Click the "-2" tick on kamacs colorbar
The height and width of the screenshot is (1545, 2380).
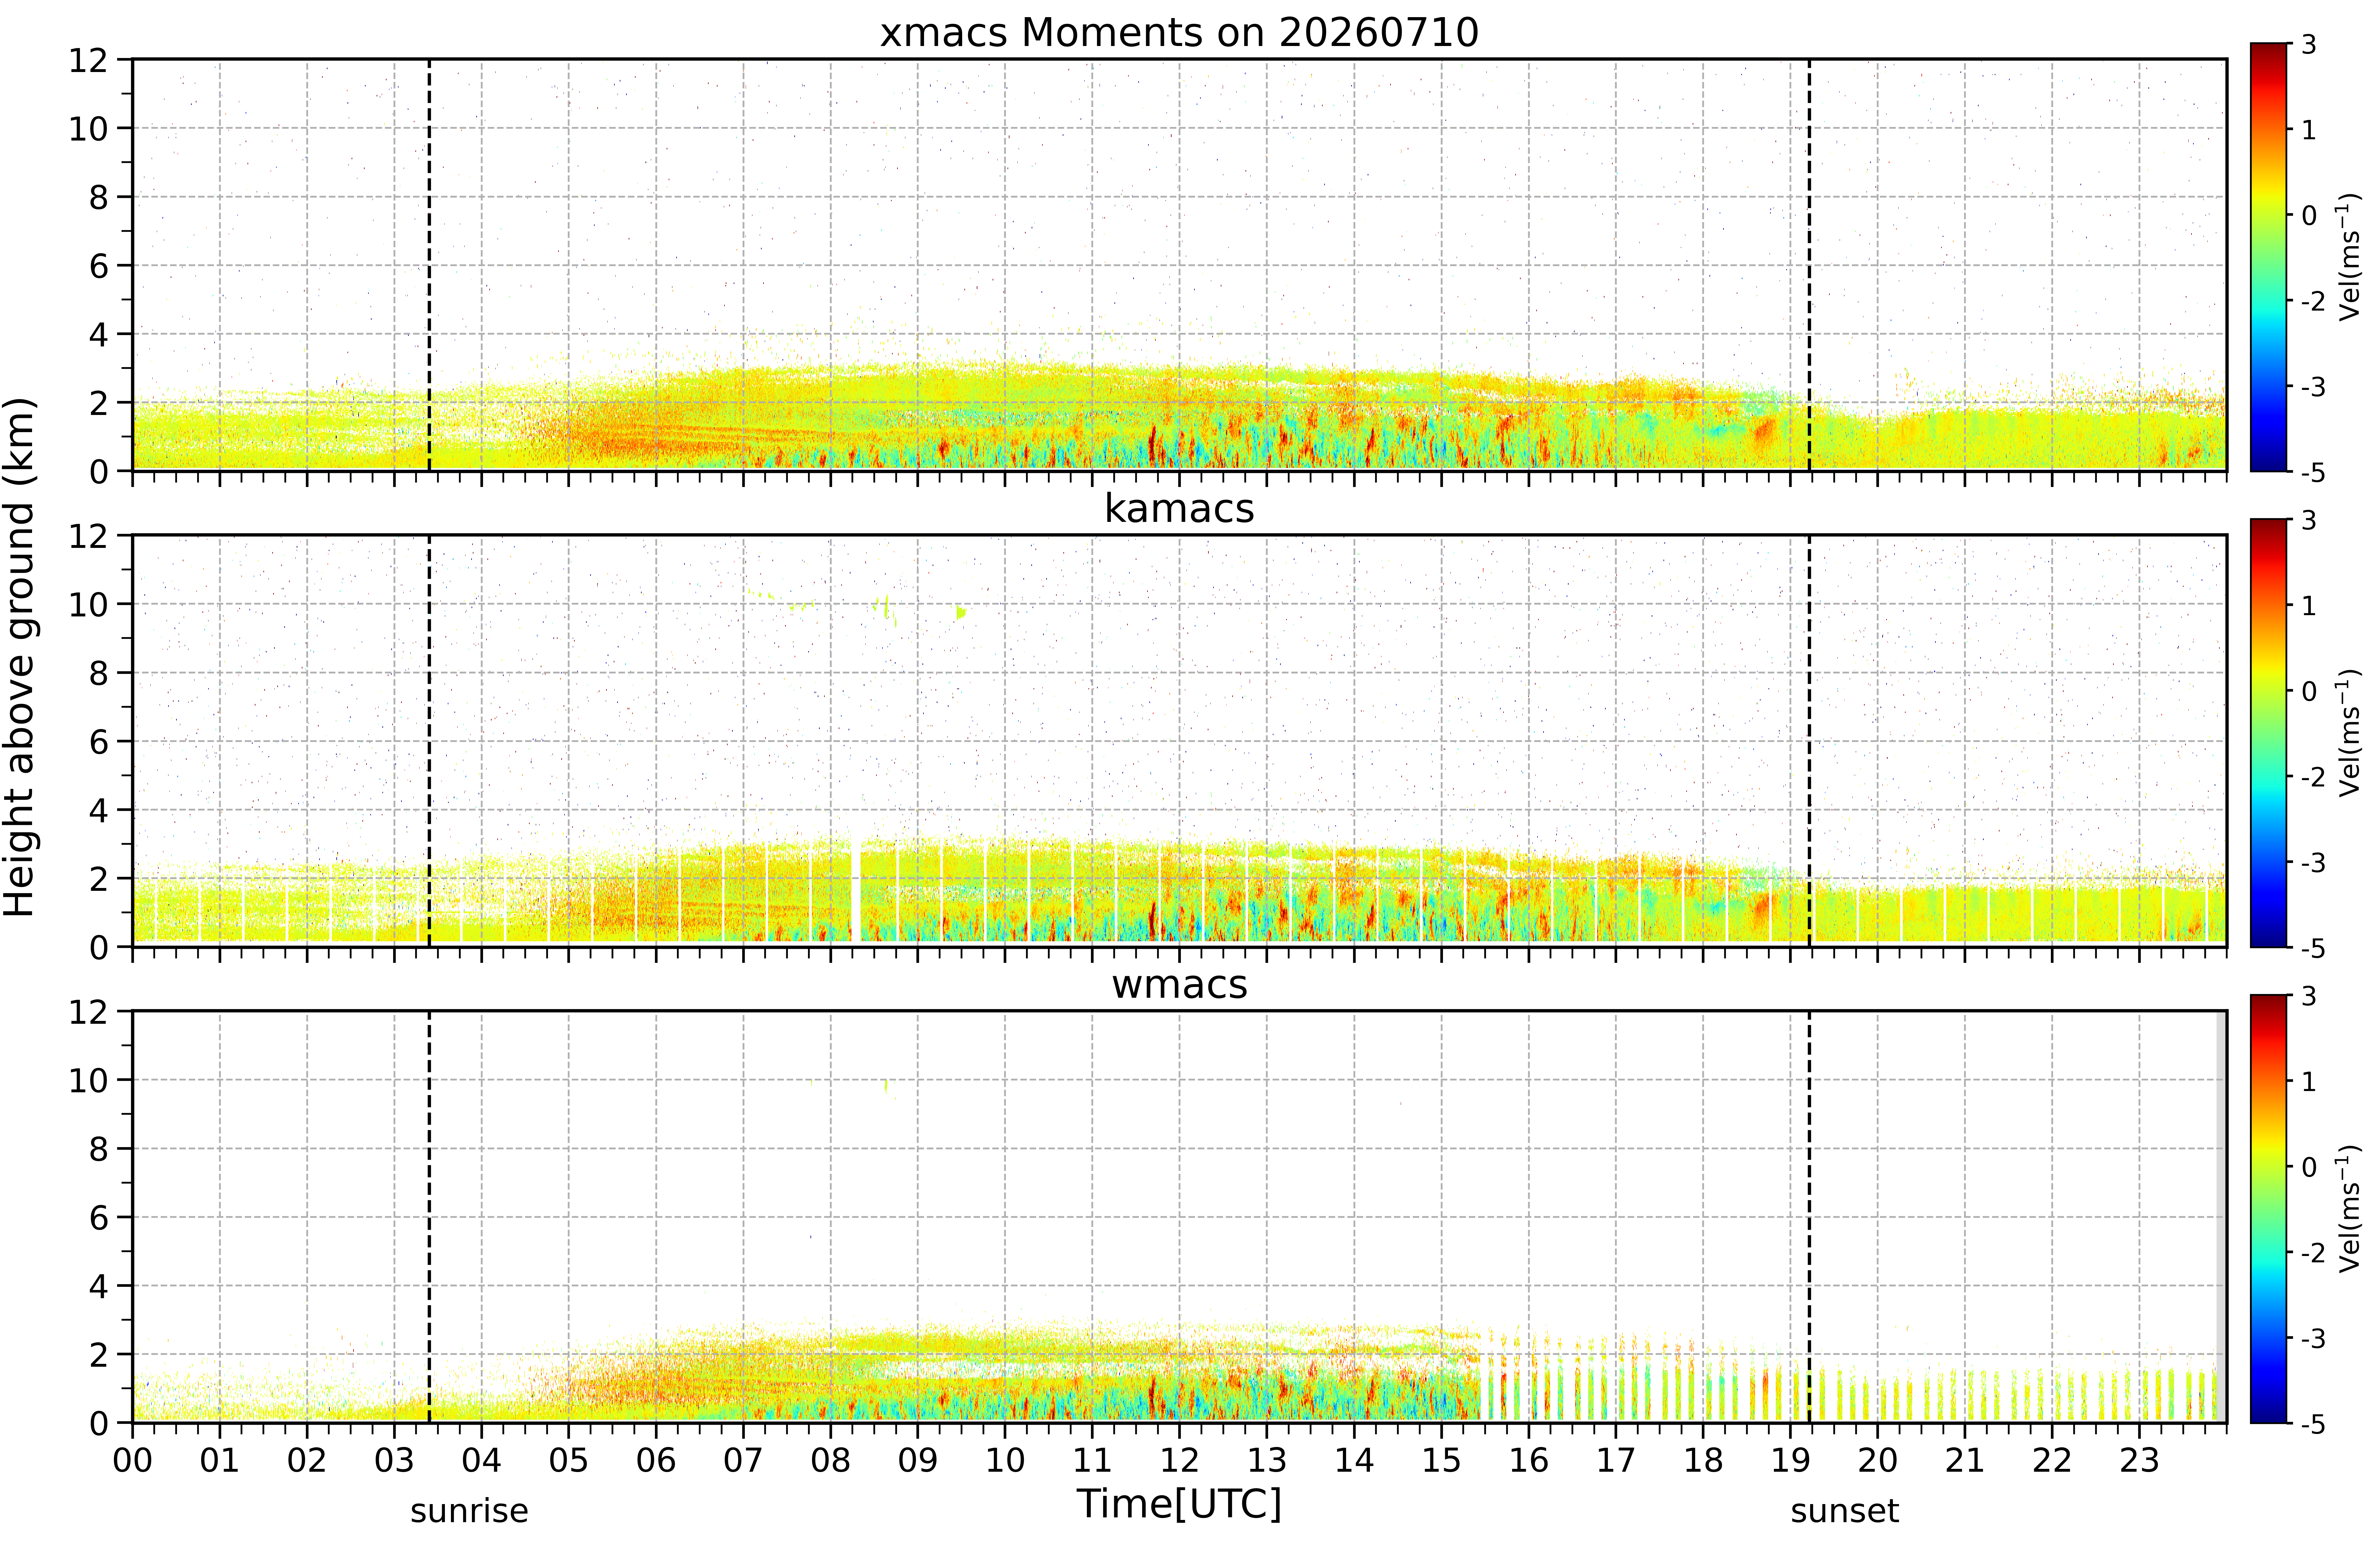click(x=2313, y=777)
